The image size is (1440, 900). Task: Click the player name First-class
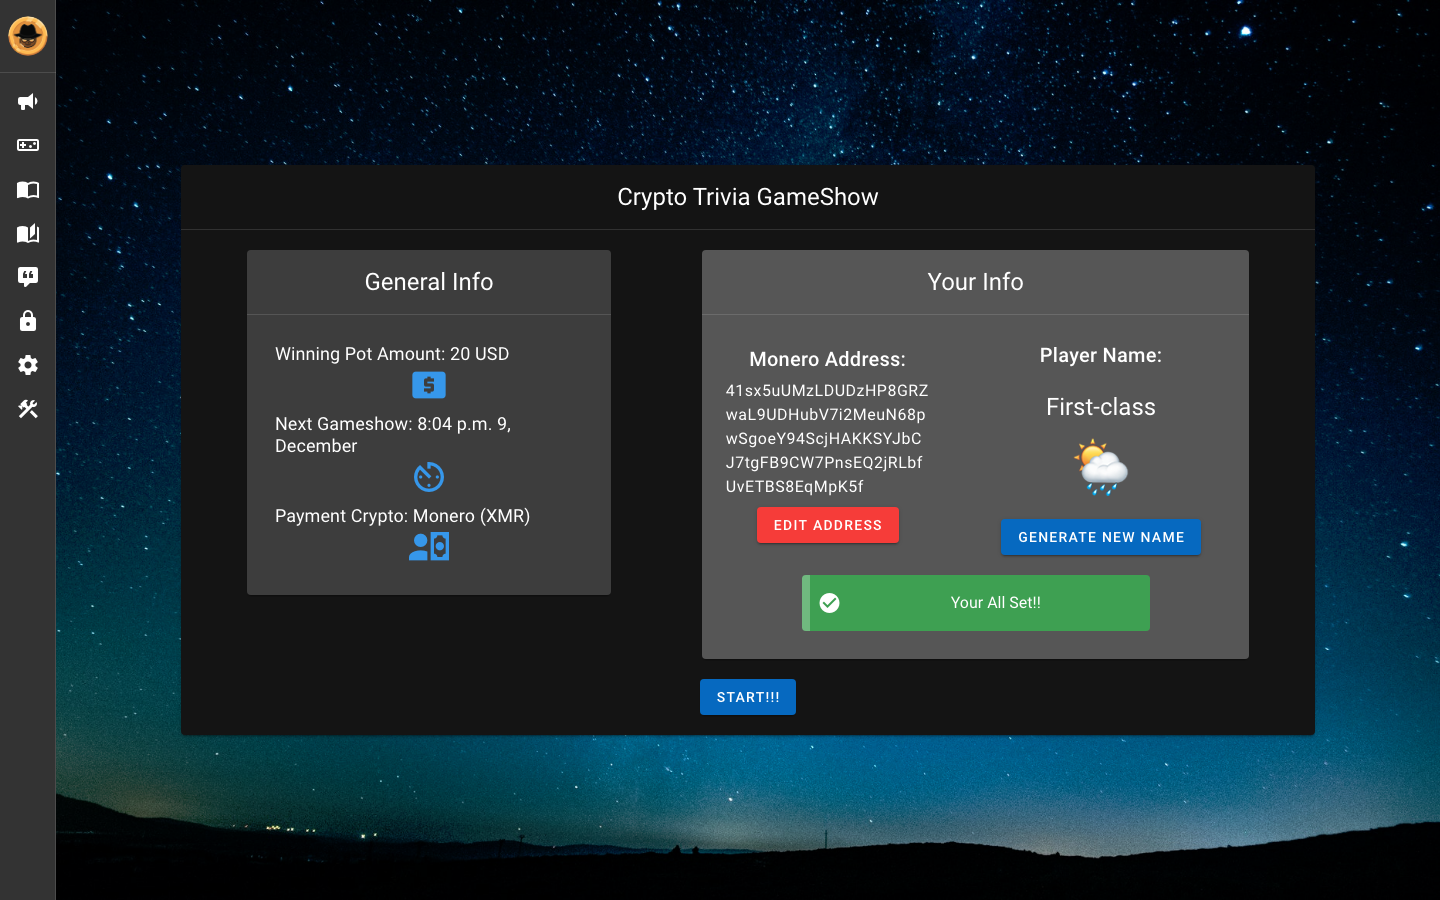[1100, 407]
